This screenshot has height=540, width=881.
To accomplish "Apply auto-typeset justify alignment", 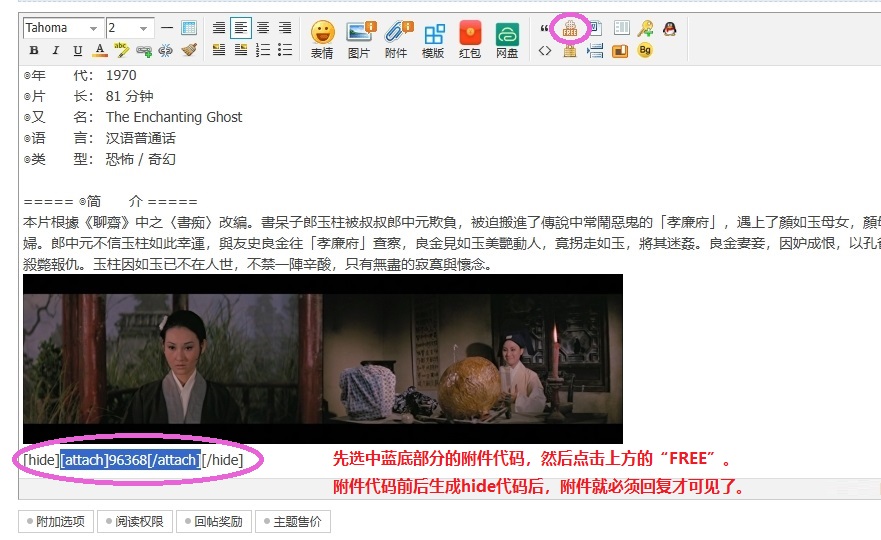I will [x=219, y=28].
